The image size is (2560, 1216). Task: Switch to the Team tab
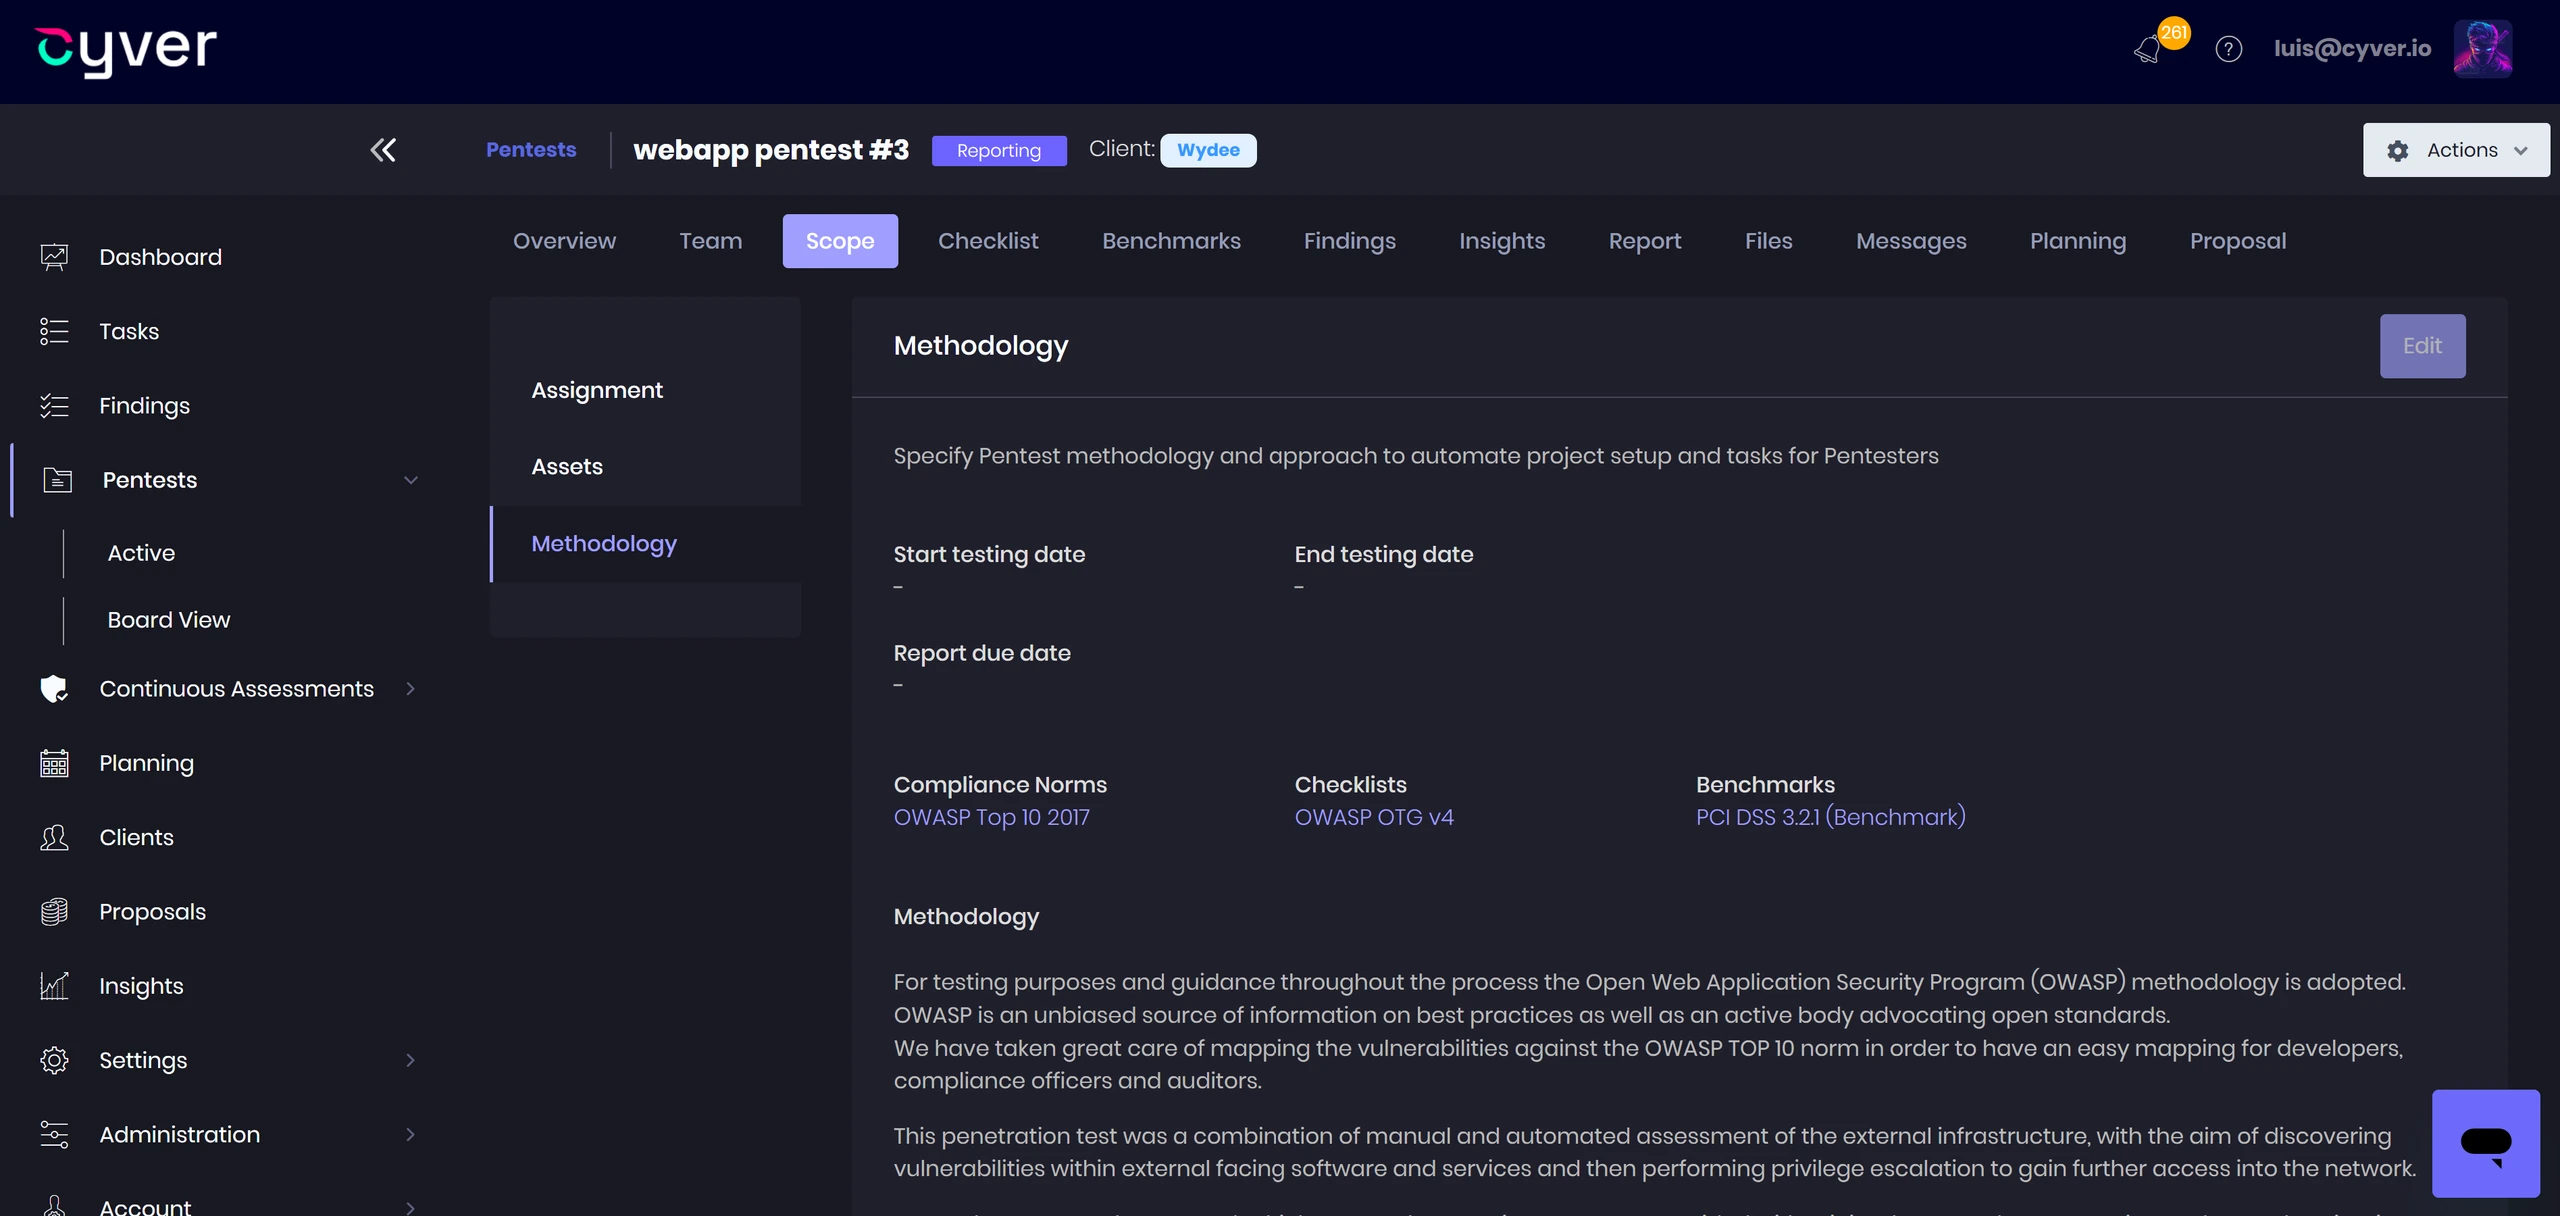click(x=710, y=241)
